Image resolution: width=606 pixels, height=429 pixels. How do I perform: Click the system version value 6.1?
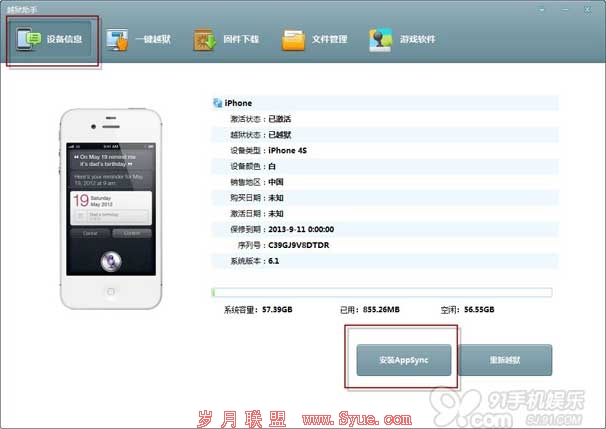click(274, 261)
